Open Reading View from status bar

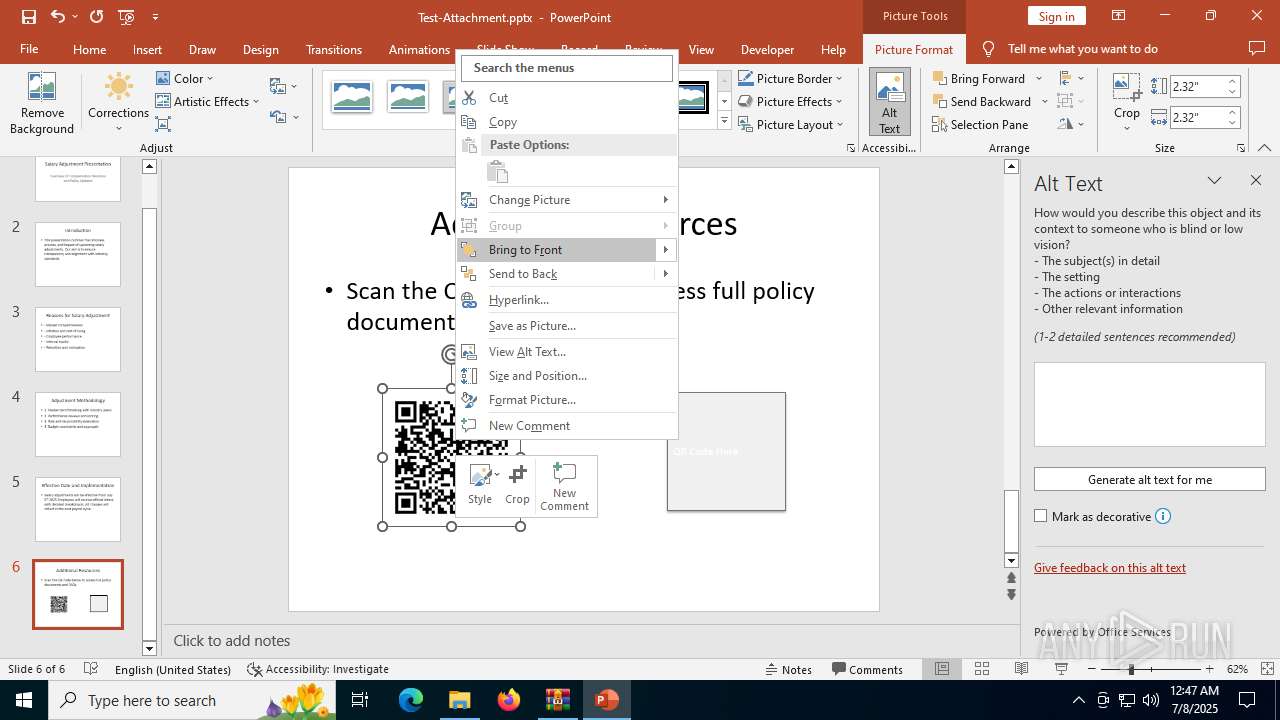(x=1021, y=669)
